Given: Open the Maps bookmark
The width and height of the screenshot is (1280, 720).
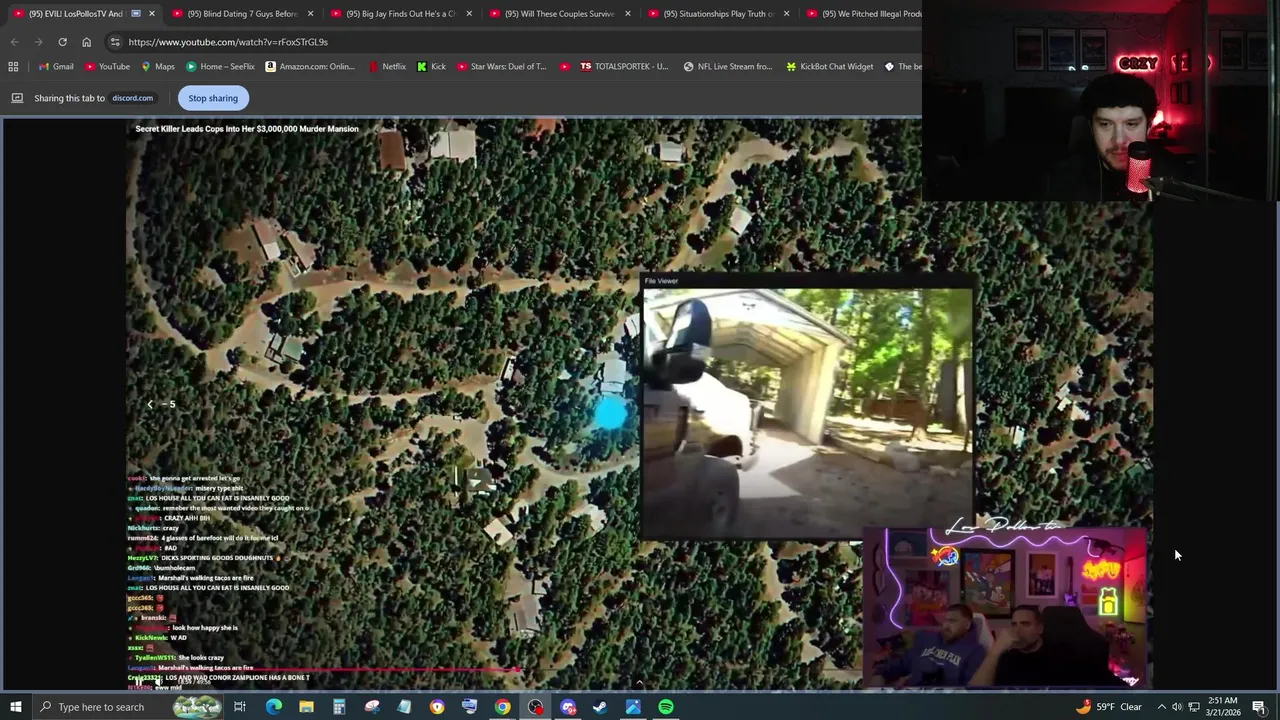Looking at the screenshot, I should (158, 67).
